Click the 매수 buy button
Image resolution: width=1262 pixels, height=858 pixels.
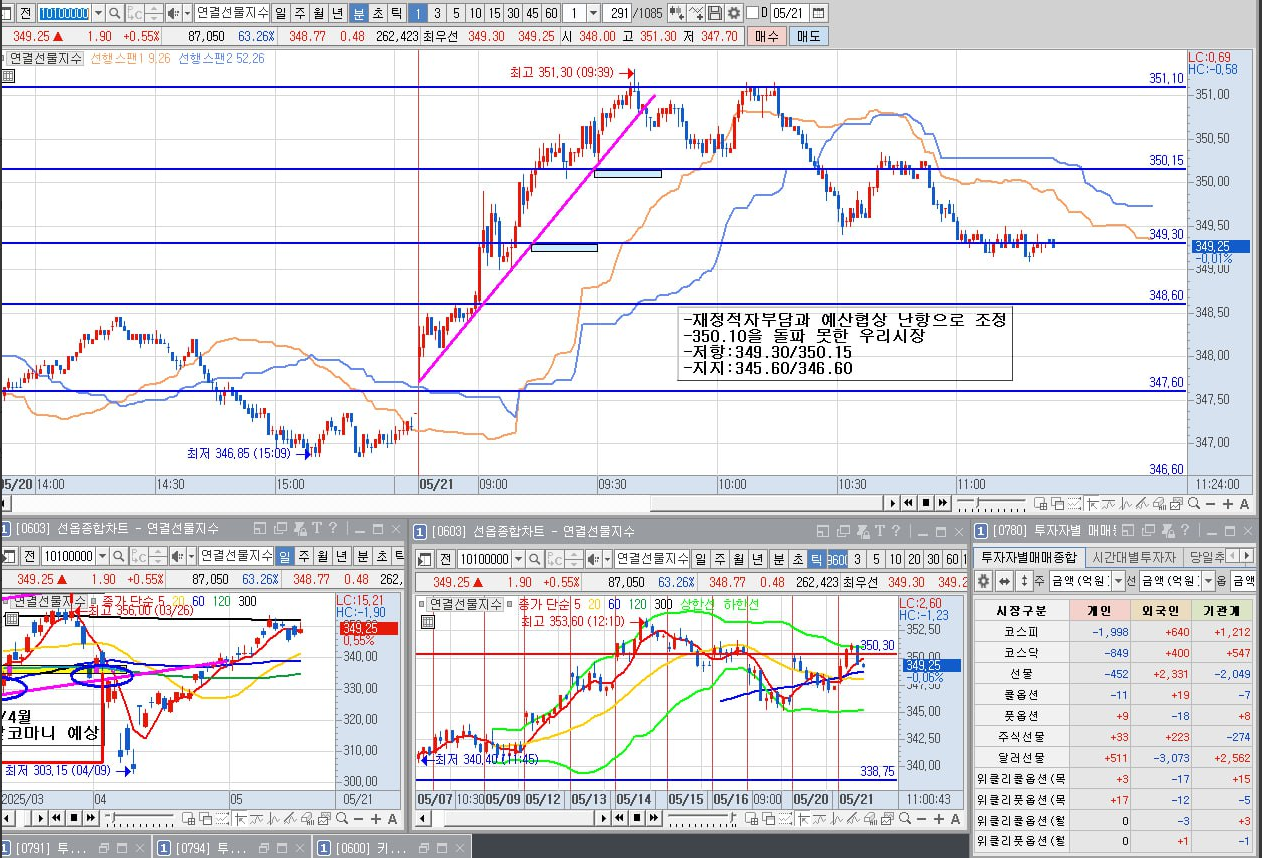coord(765,36)
